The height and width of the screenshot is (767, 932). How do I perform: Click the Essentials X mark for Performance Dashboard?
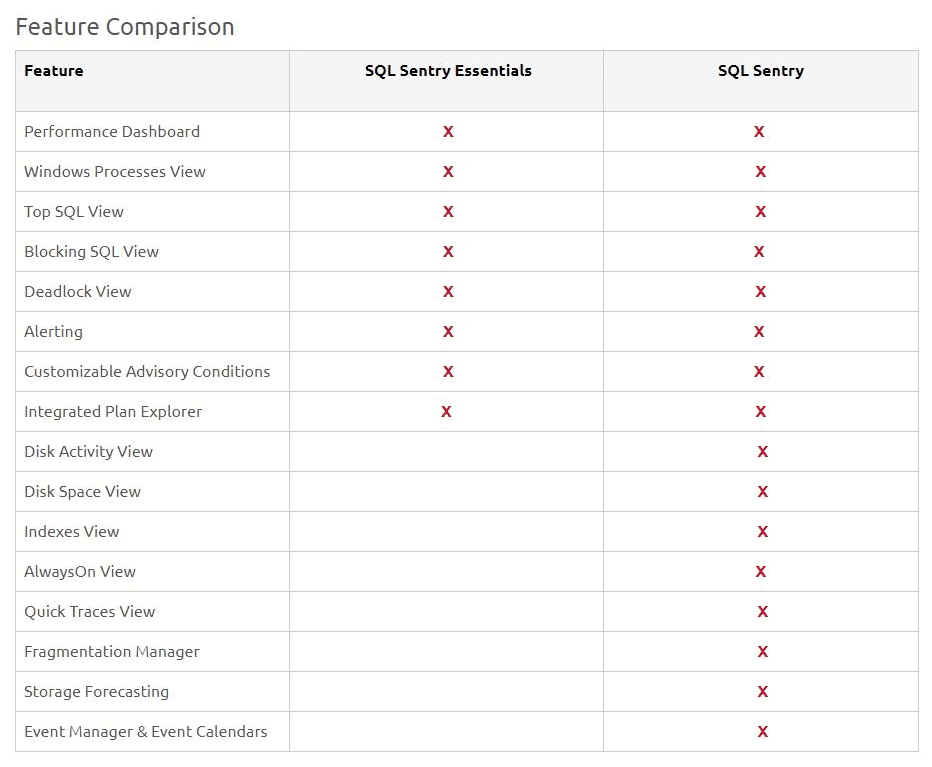pyautogui.click(x=448, y=132)
